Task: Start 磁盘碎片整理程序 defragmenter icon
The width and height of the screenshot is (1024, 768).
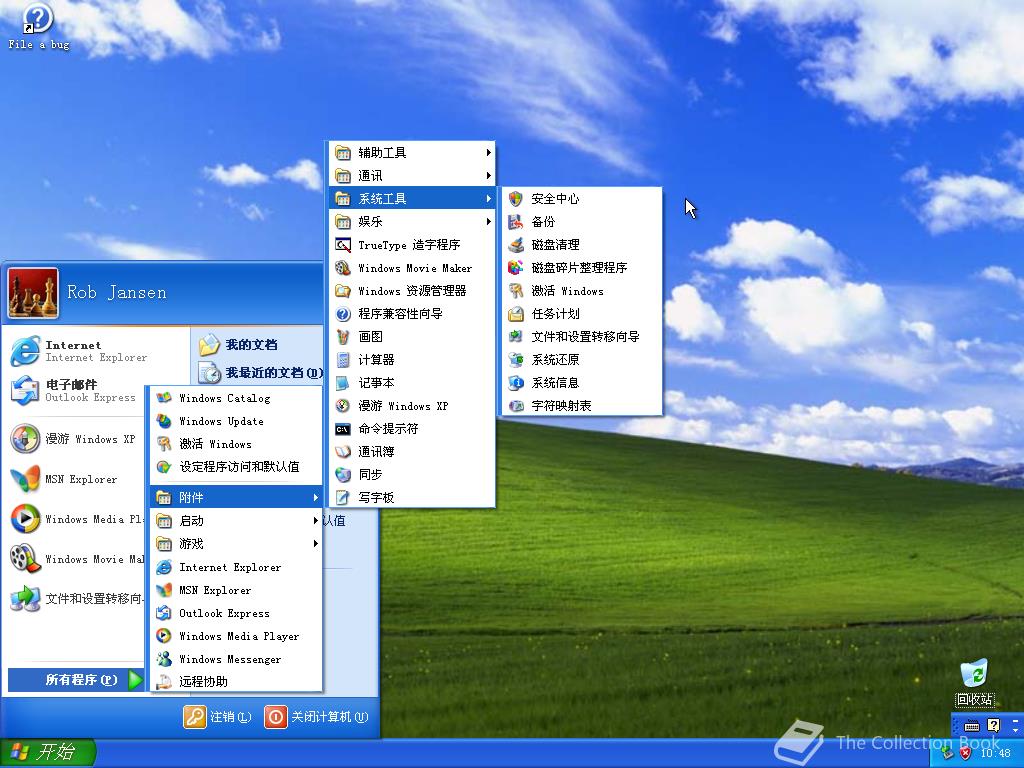Action: click(515, 268)
